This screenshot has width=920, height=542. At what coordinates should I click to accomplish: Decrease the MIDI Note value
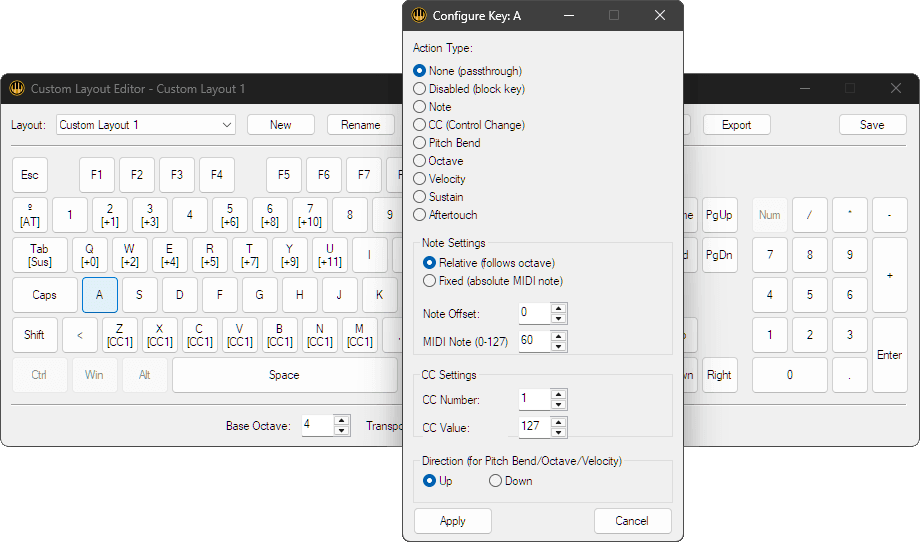tap(559, 346)
